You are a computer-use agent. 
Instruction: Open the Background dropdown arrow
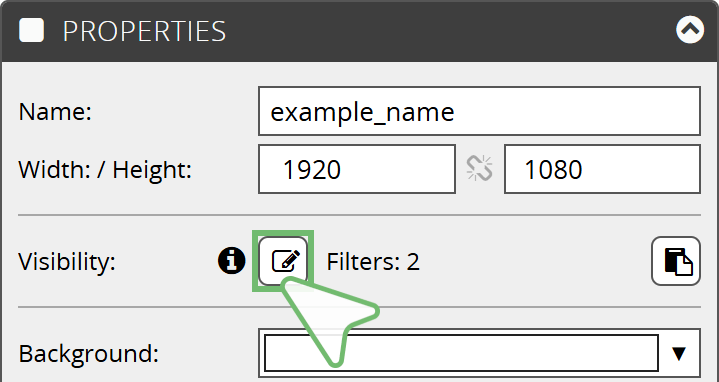coord(679,353)
